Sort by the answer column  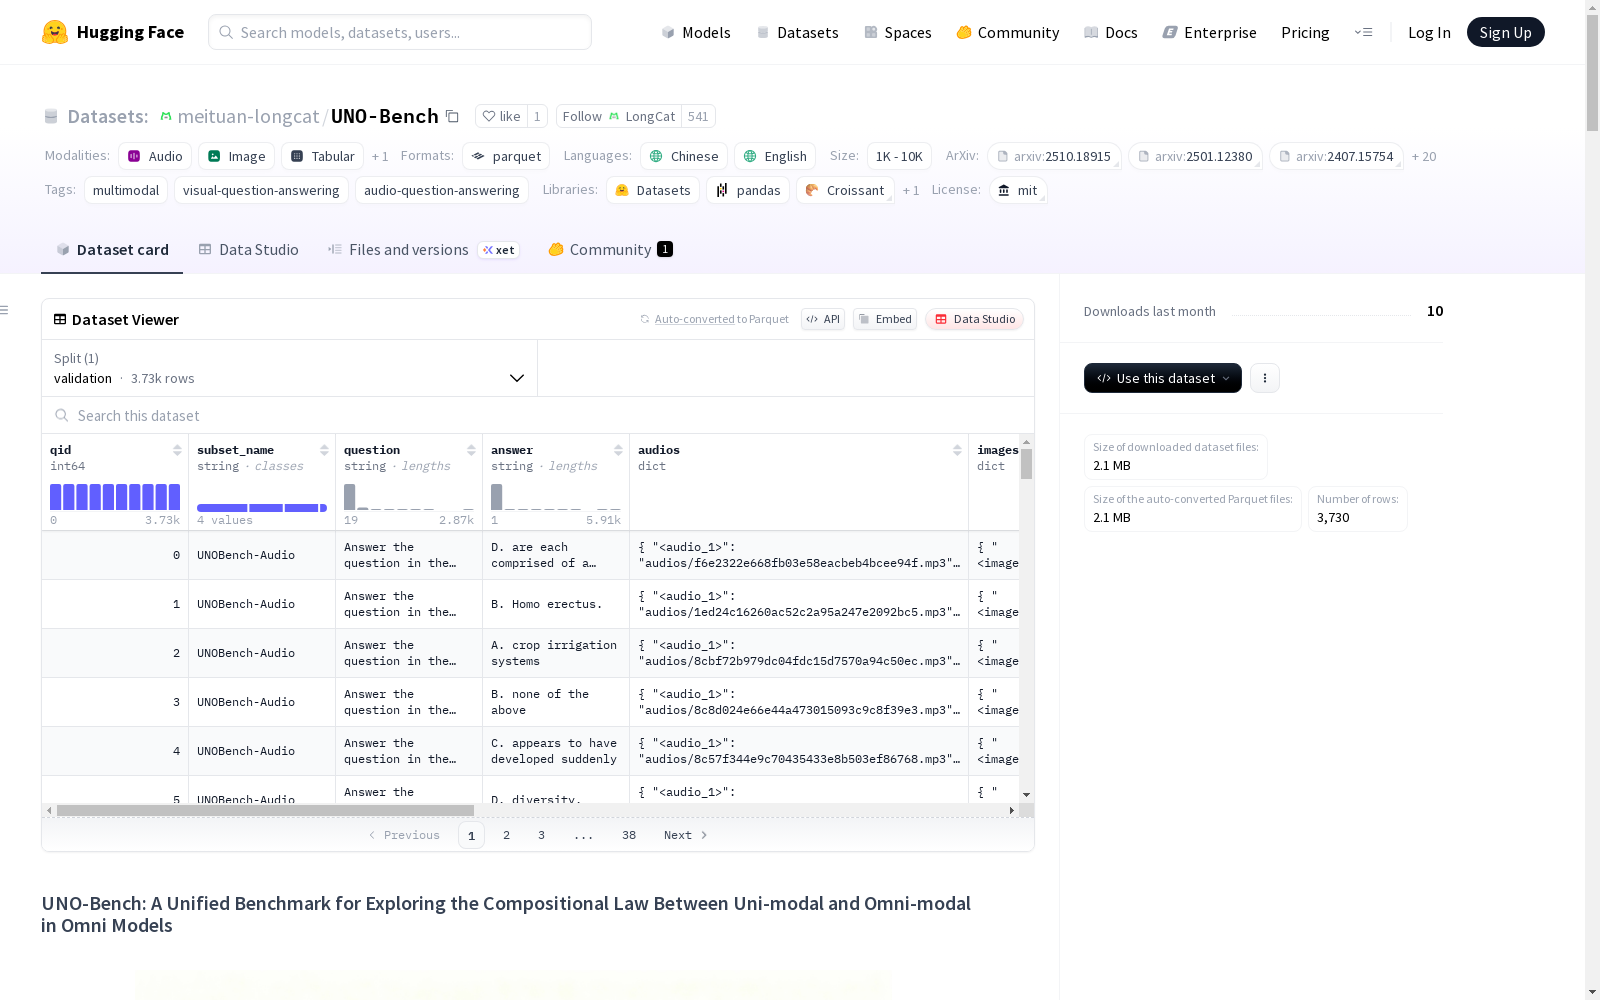click(x=618, y=450)
